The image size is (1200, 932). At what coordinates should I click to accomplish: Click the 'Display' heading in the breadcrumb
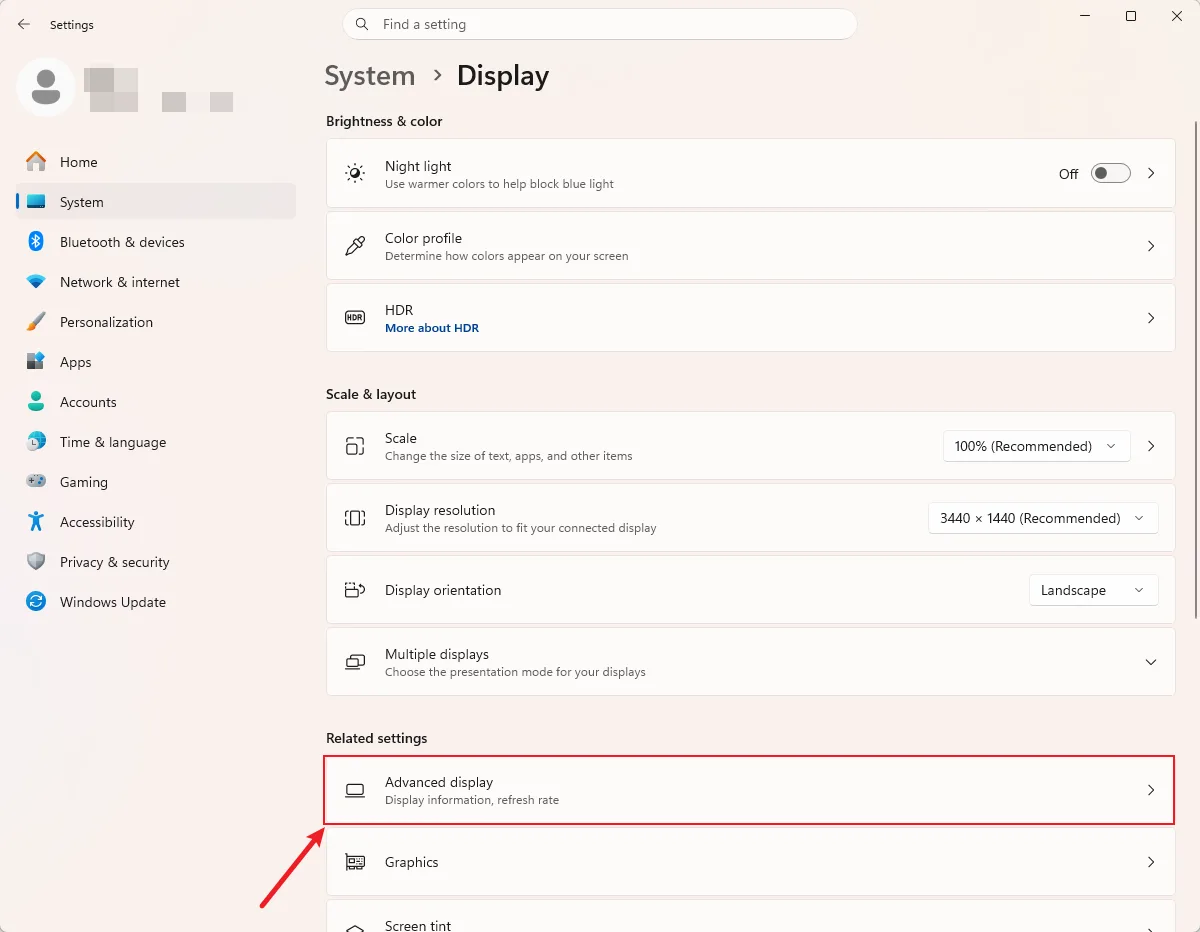coord(503,76)
